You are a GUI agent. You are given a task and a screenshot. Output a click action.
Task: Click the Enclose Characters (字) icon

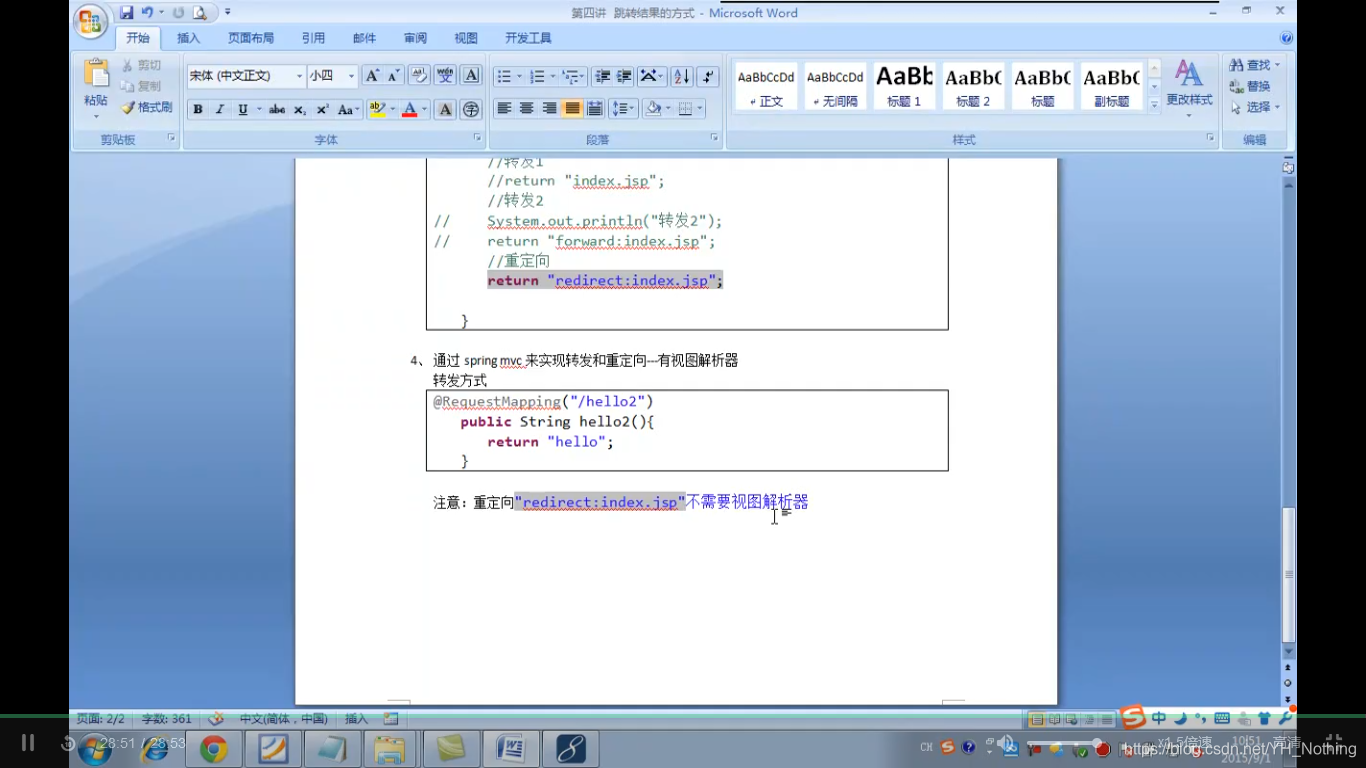pos(471,110)
